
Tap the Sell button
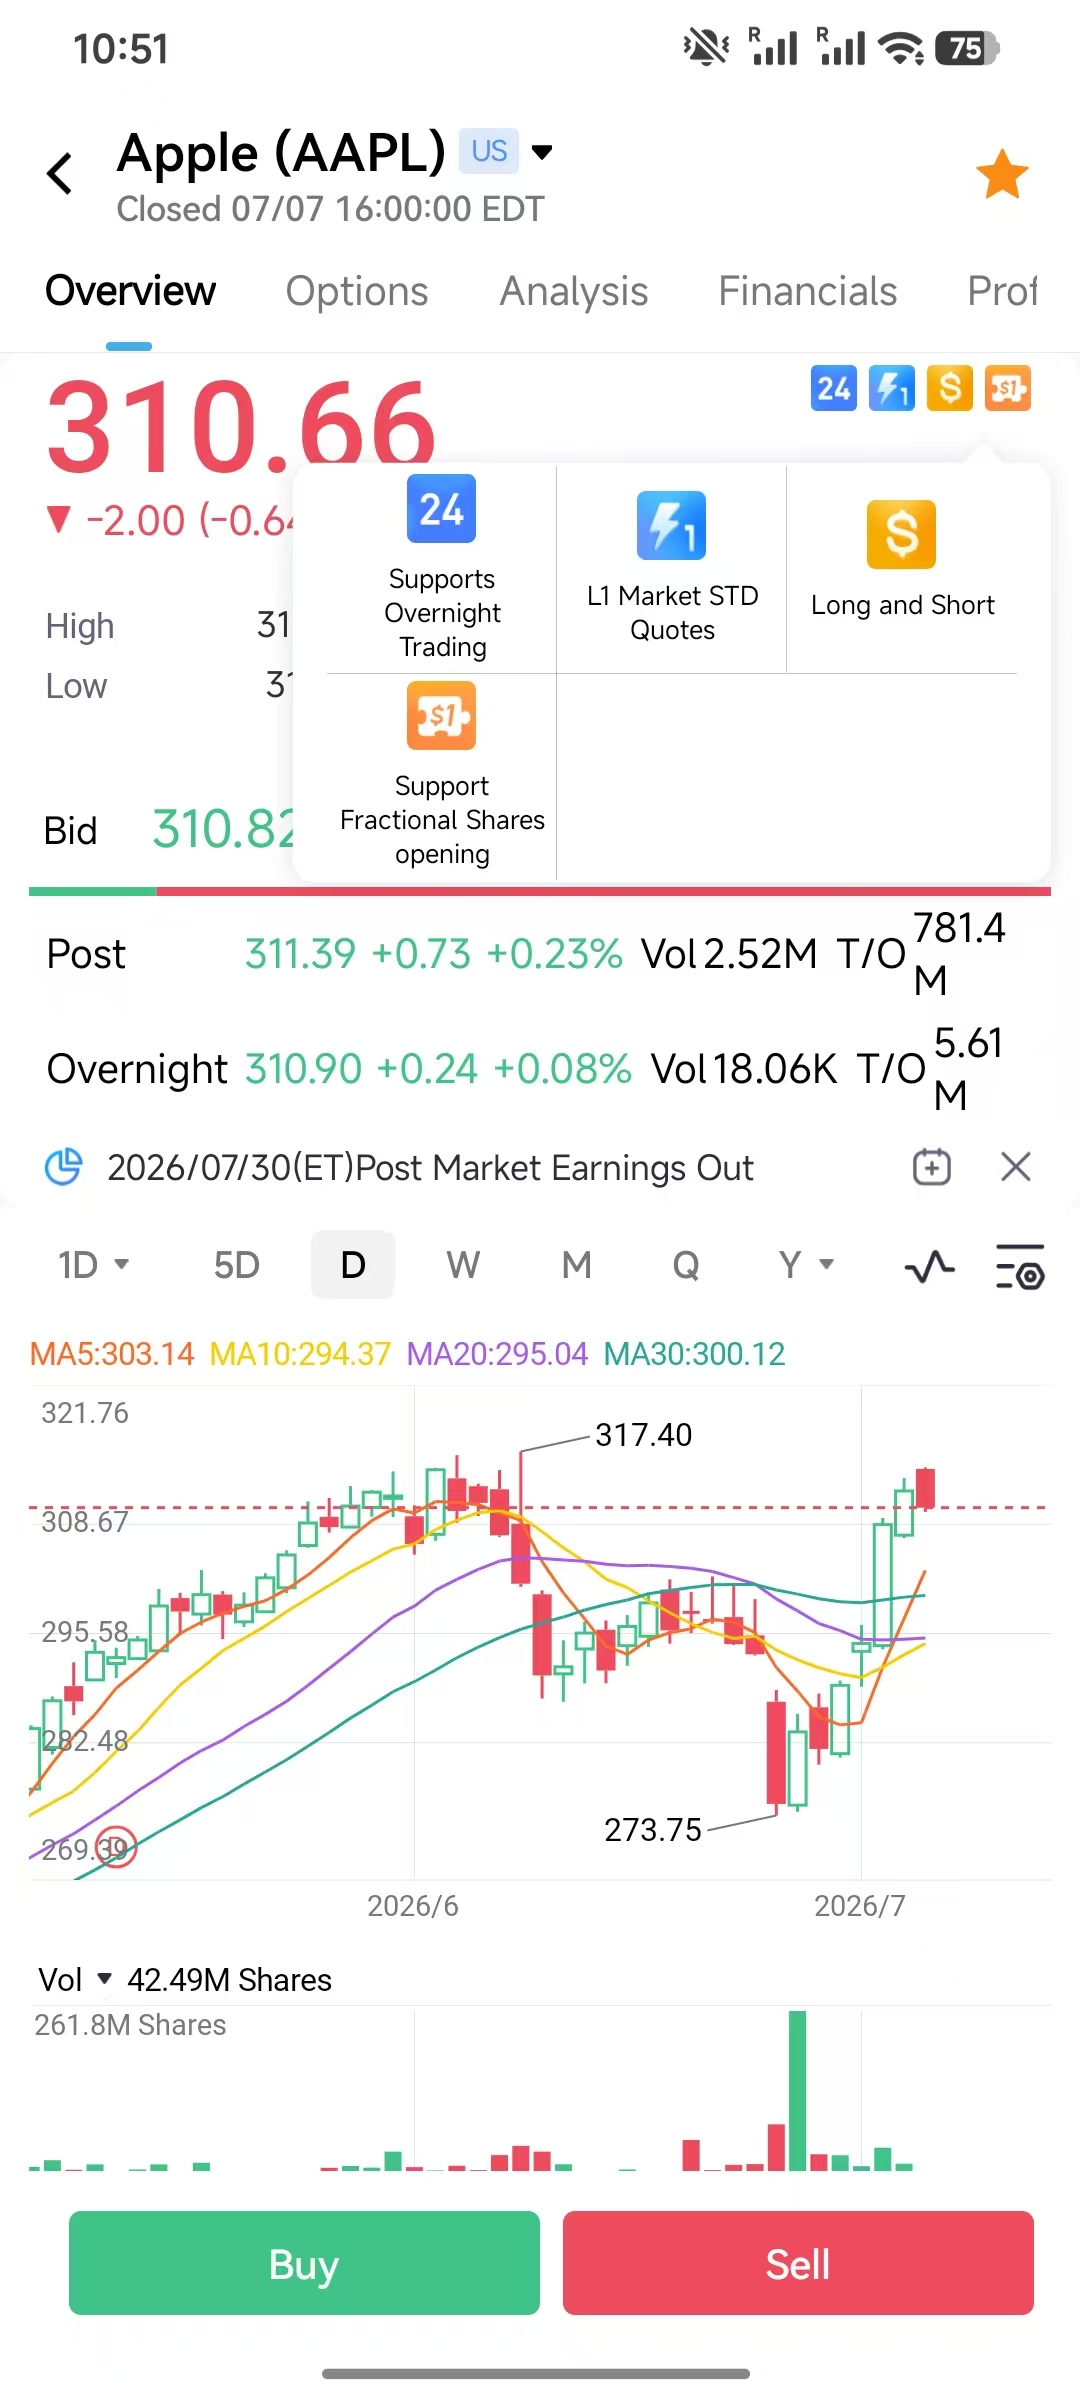tap(798, 2263)
